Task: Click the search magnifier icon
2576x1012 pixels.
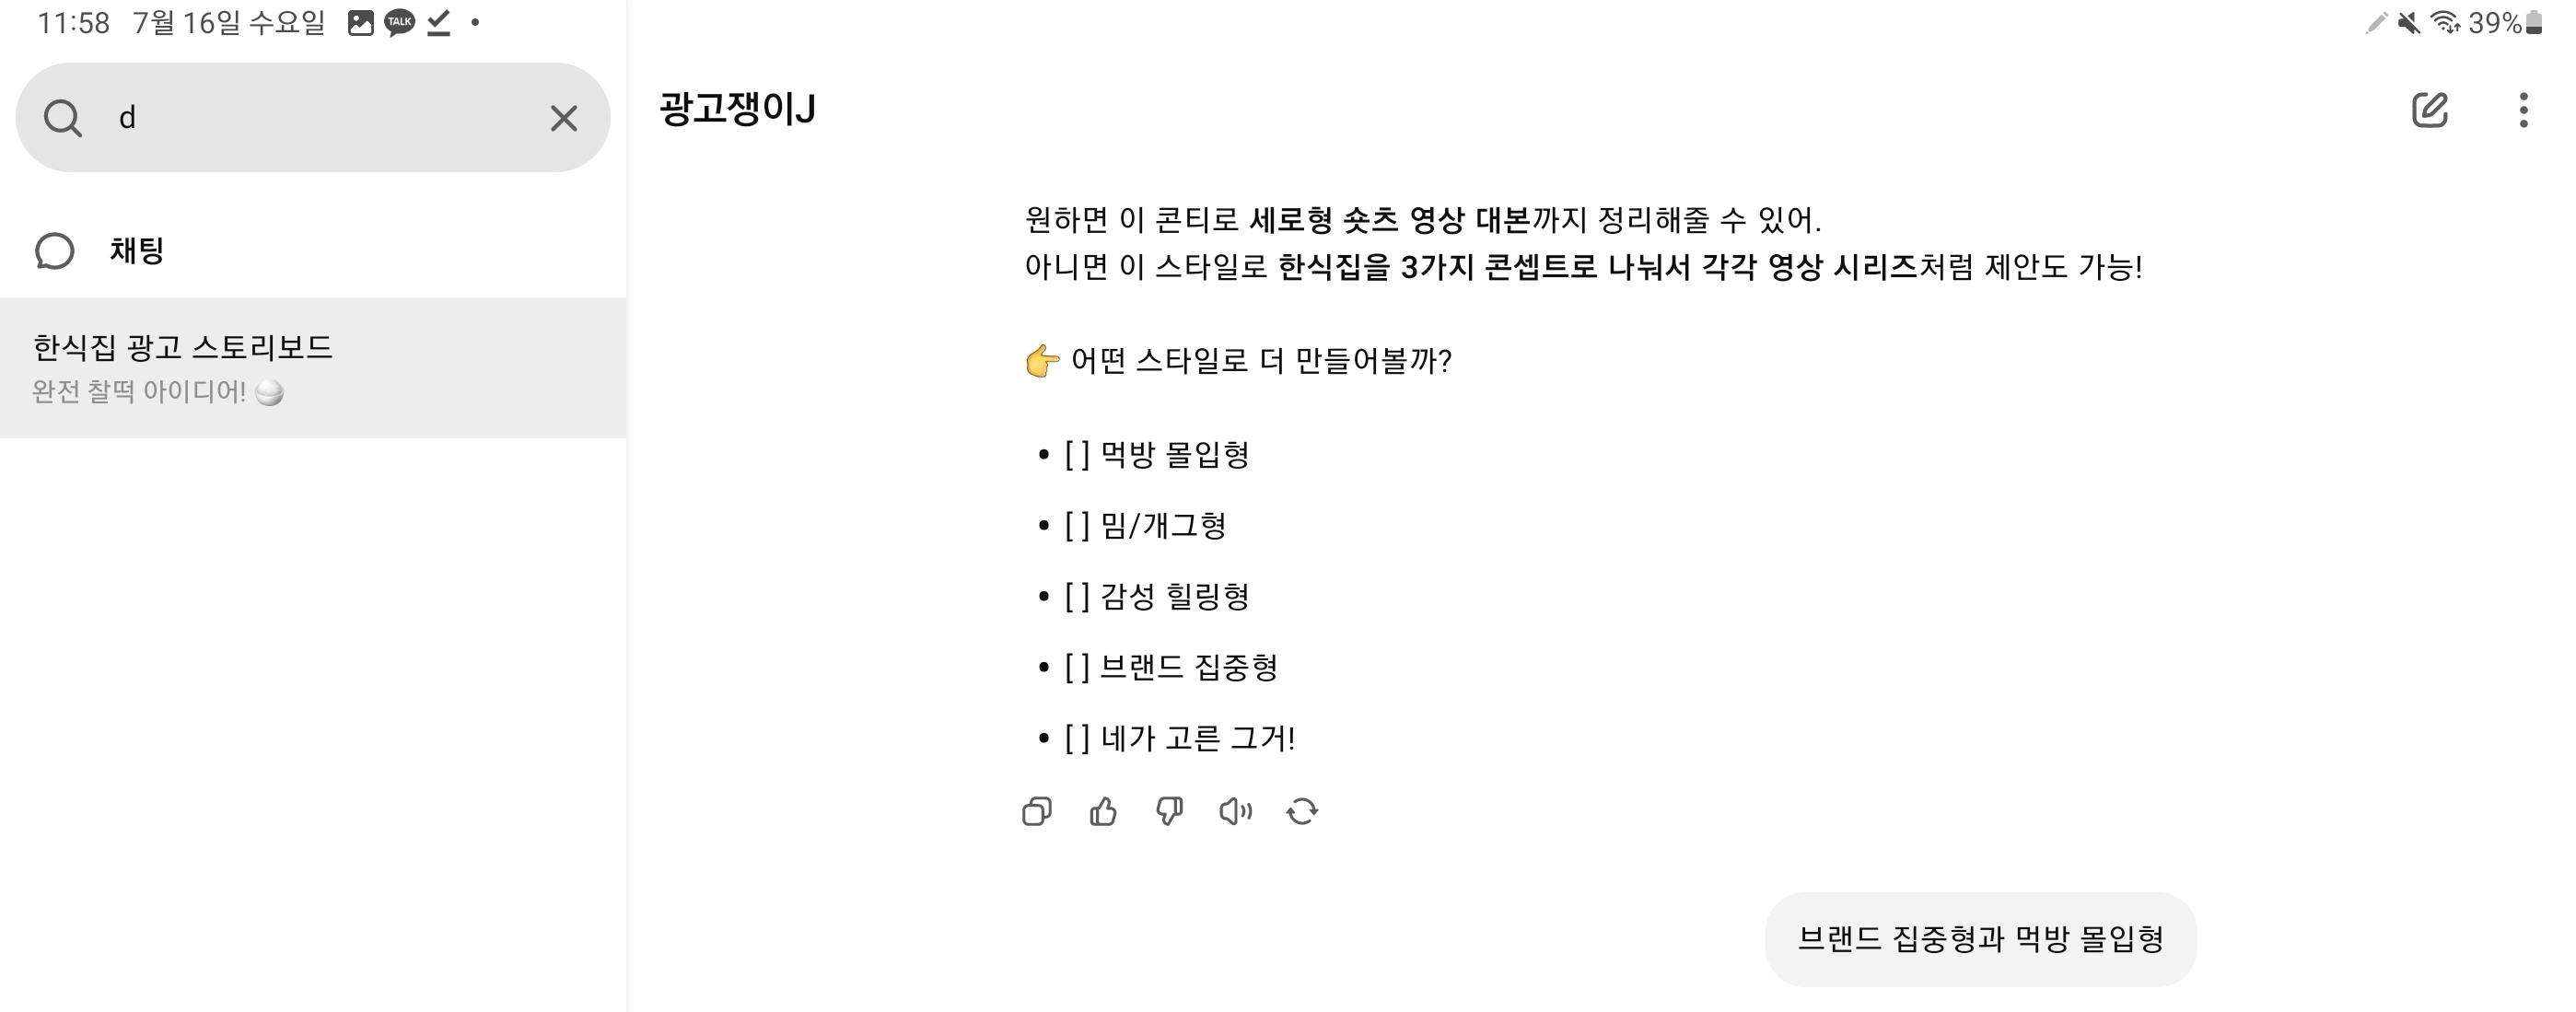Action: (x=62, y=118)
